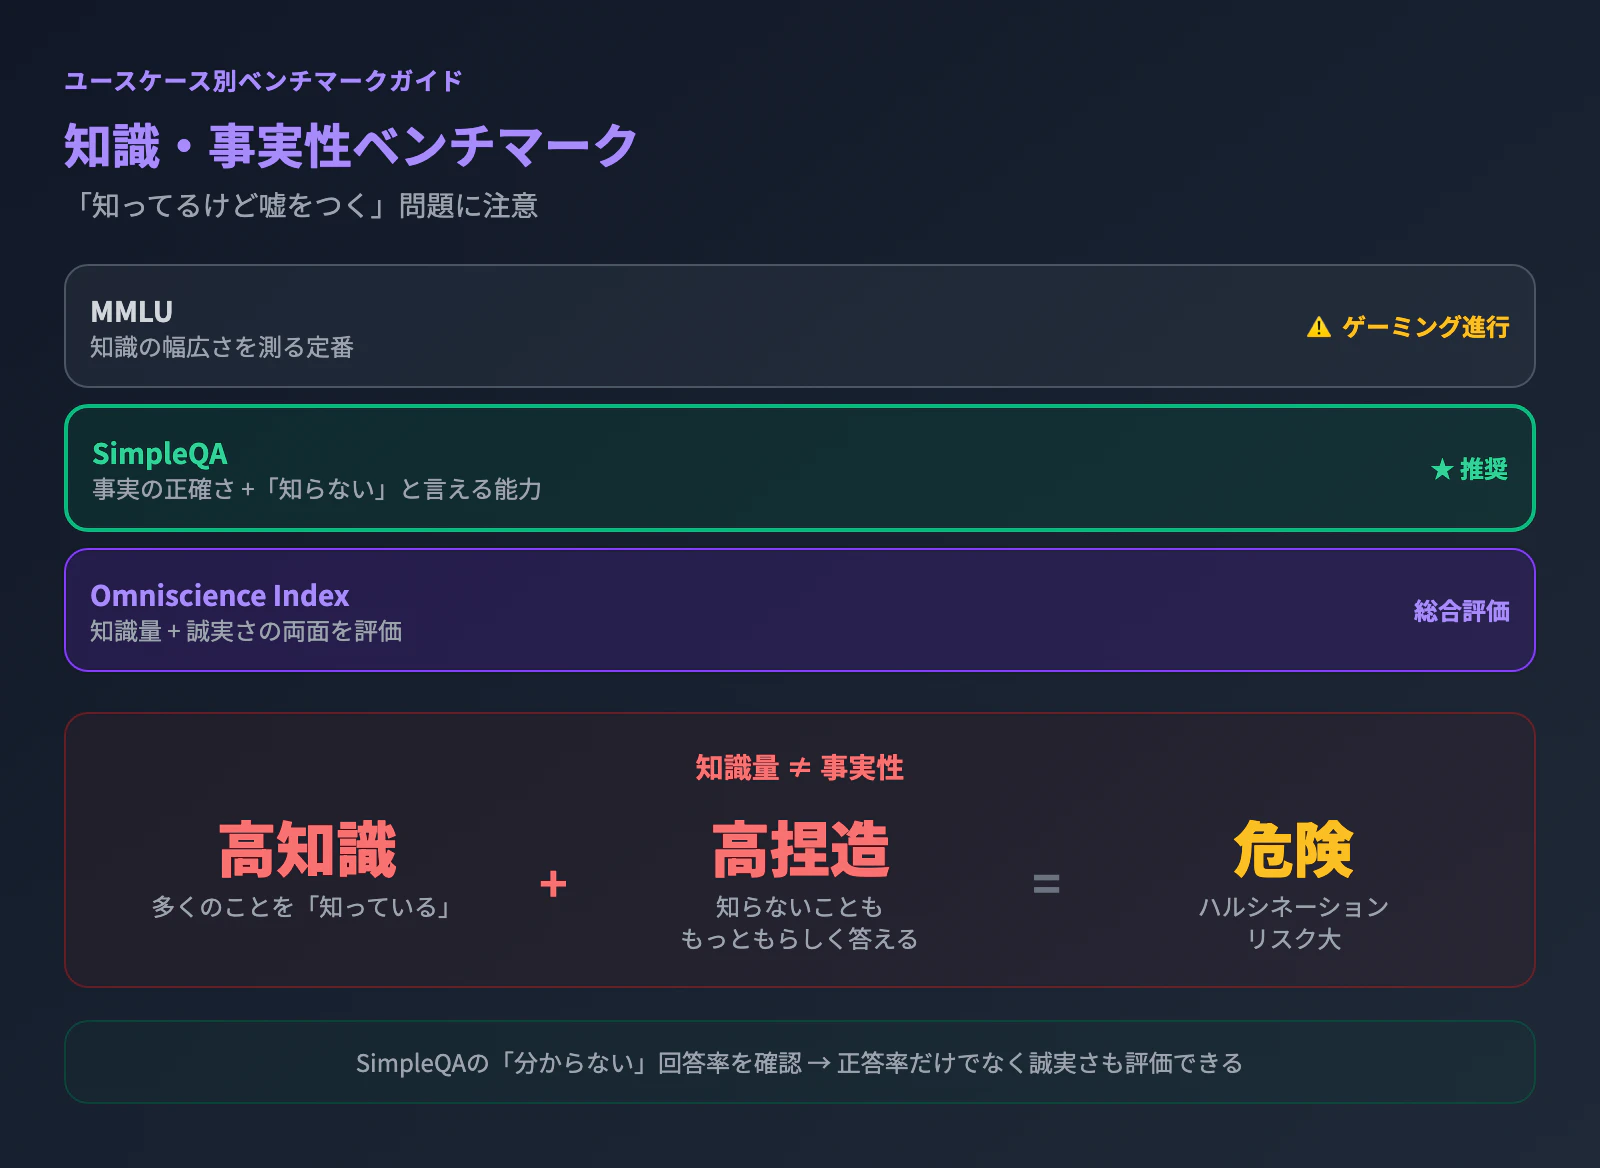Select the SimpleQA benchmark card
Viewport: 1600px width, 1168px height.
pyautogui.click(x=800, y=468)
